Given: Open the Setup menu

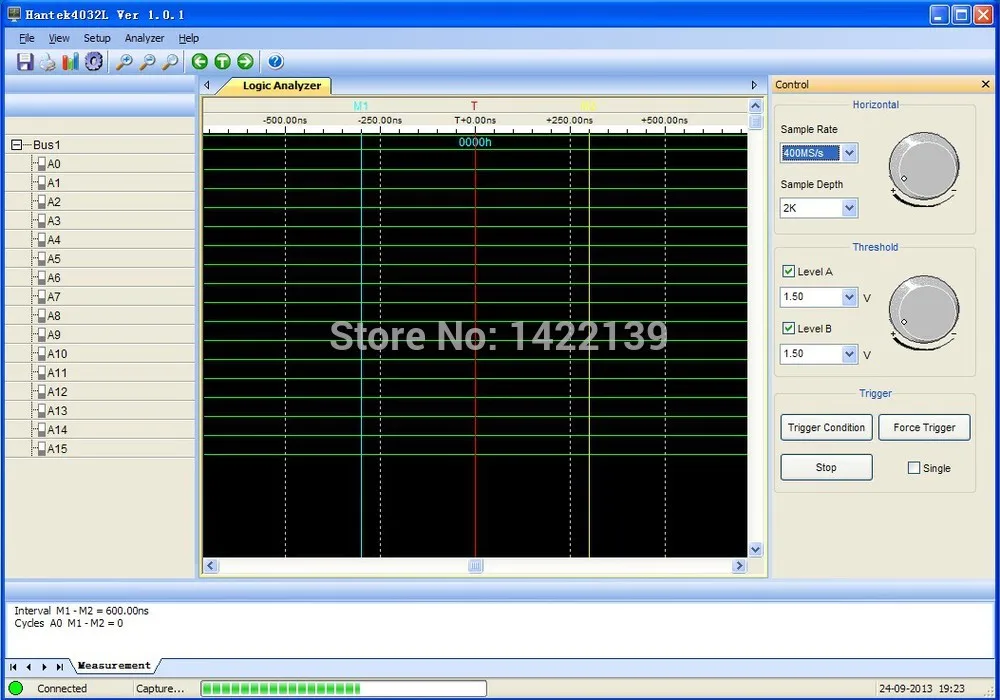Looking at the screenshot, I should pyautogui.click(x=97, y=38).
